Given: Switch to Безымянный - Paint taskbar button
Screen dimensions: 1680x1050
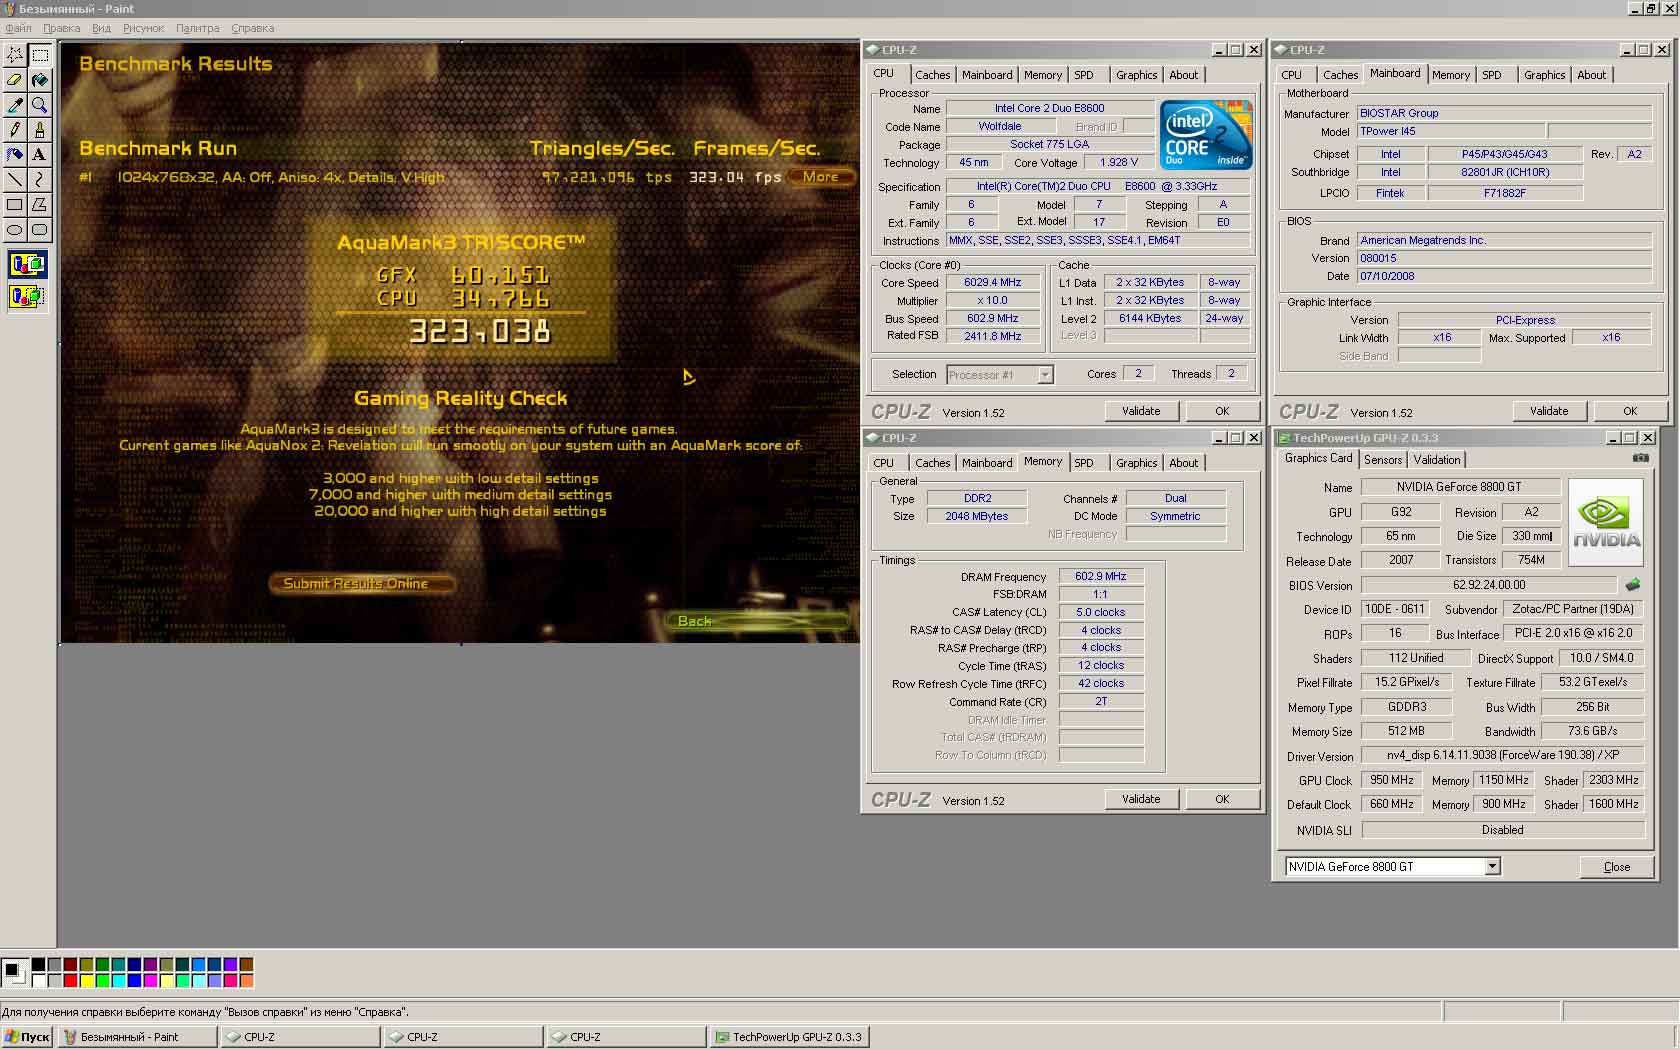Looking at the screenshot, I should (x=137, y=1037).
